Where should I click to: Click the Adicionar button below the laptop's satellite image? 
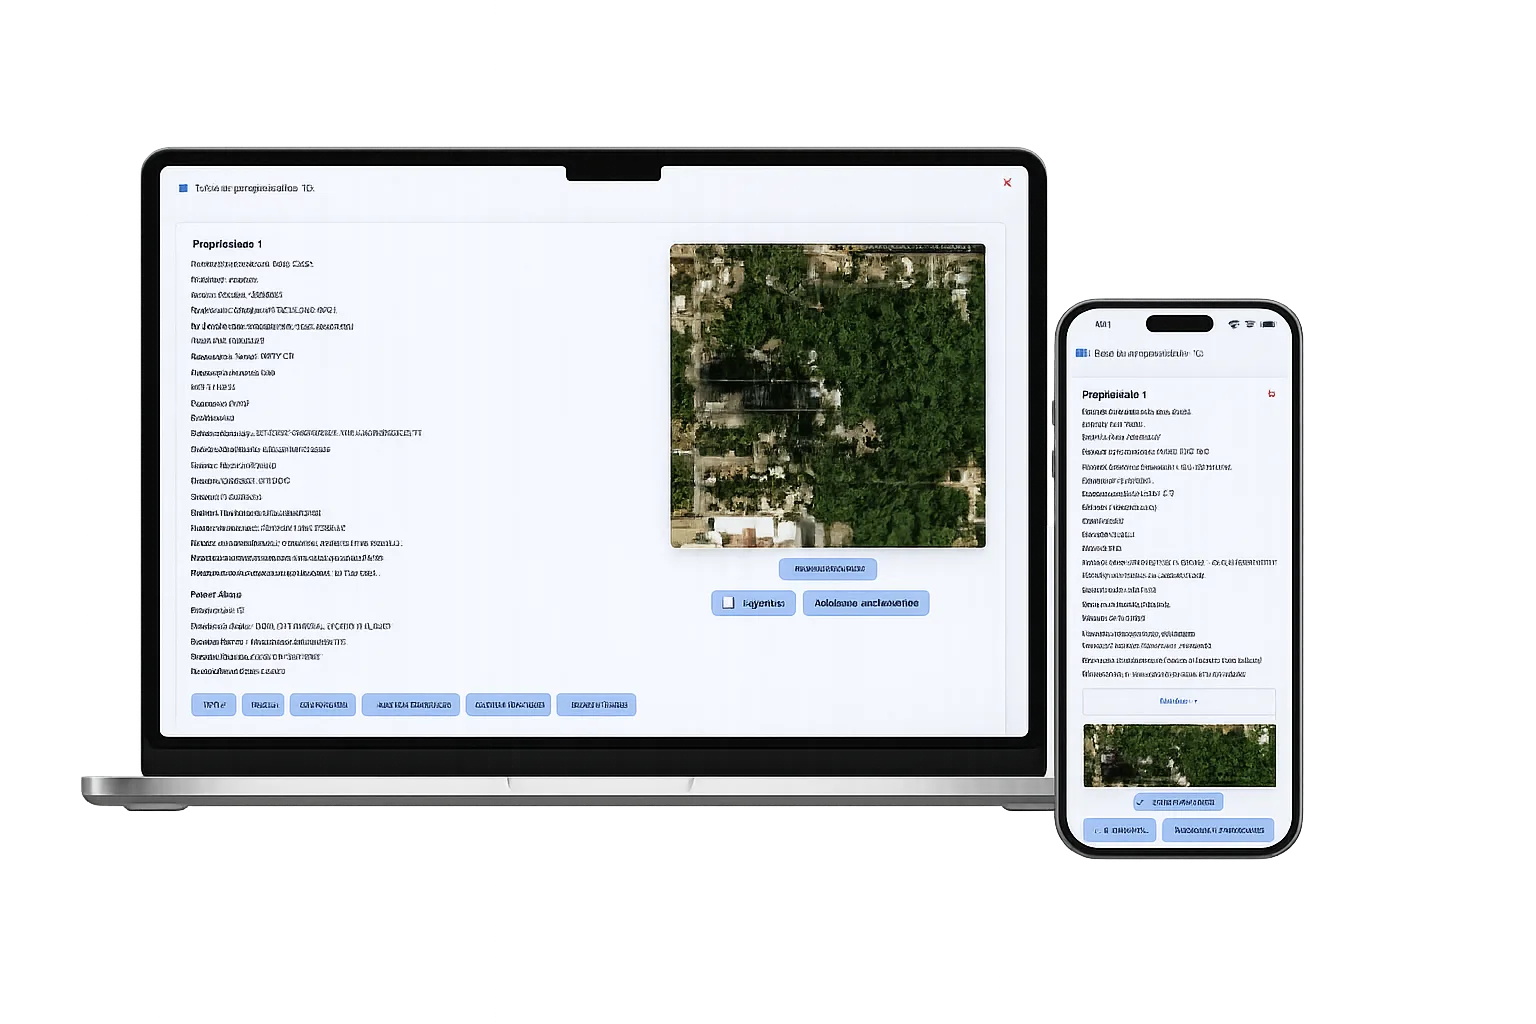click(x=866, y=603)
